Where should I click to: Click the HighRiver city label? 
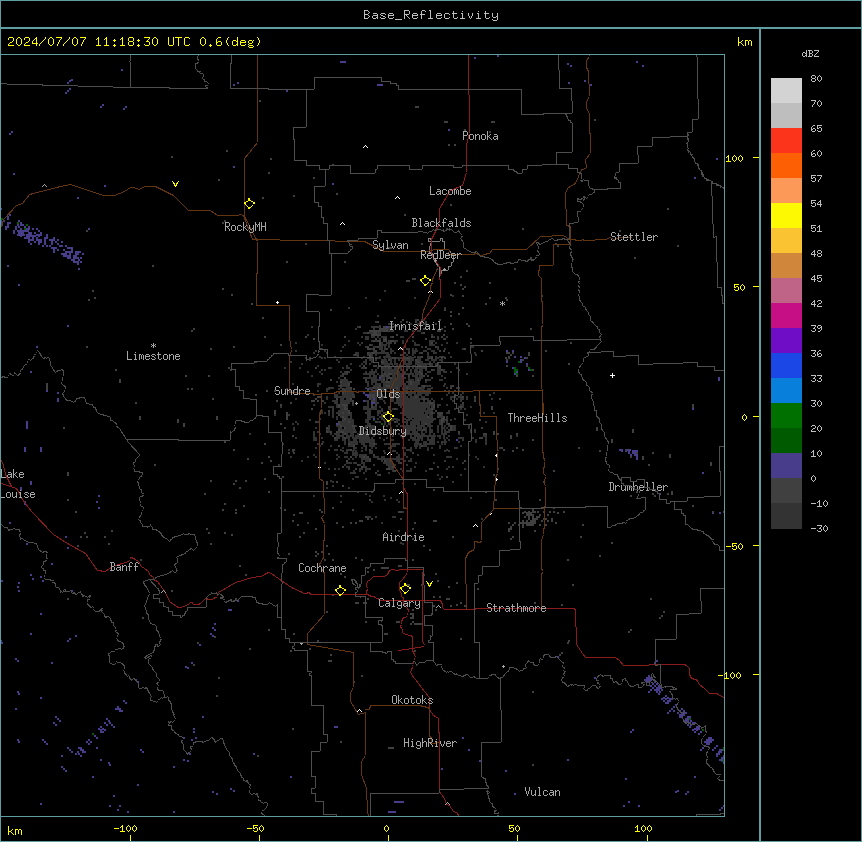tap(430, 743)
